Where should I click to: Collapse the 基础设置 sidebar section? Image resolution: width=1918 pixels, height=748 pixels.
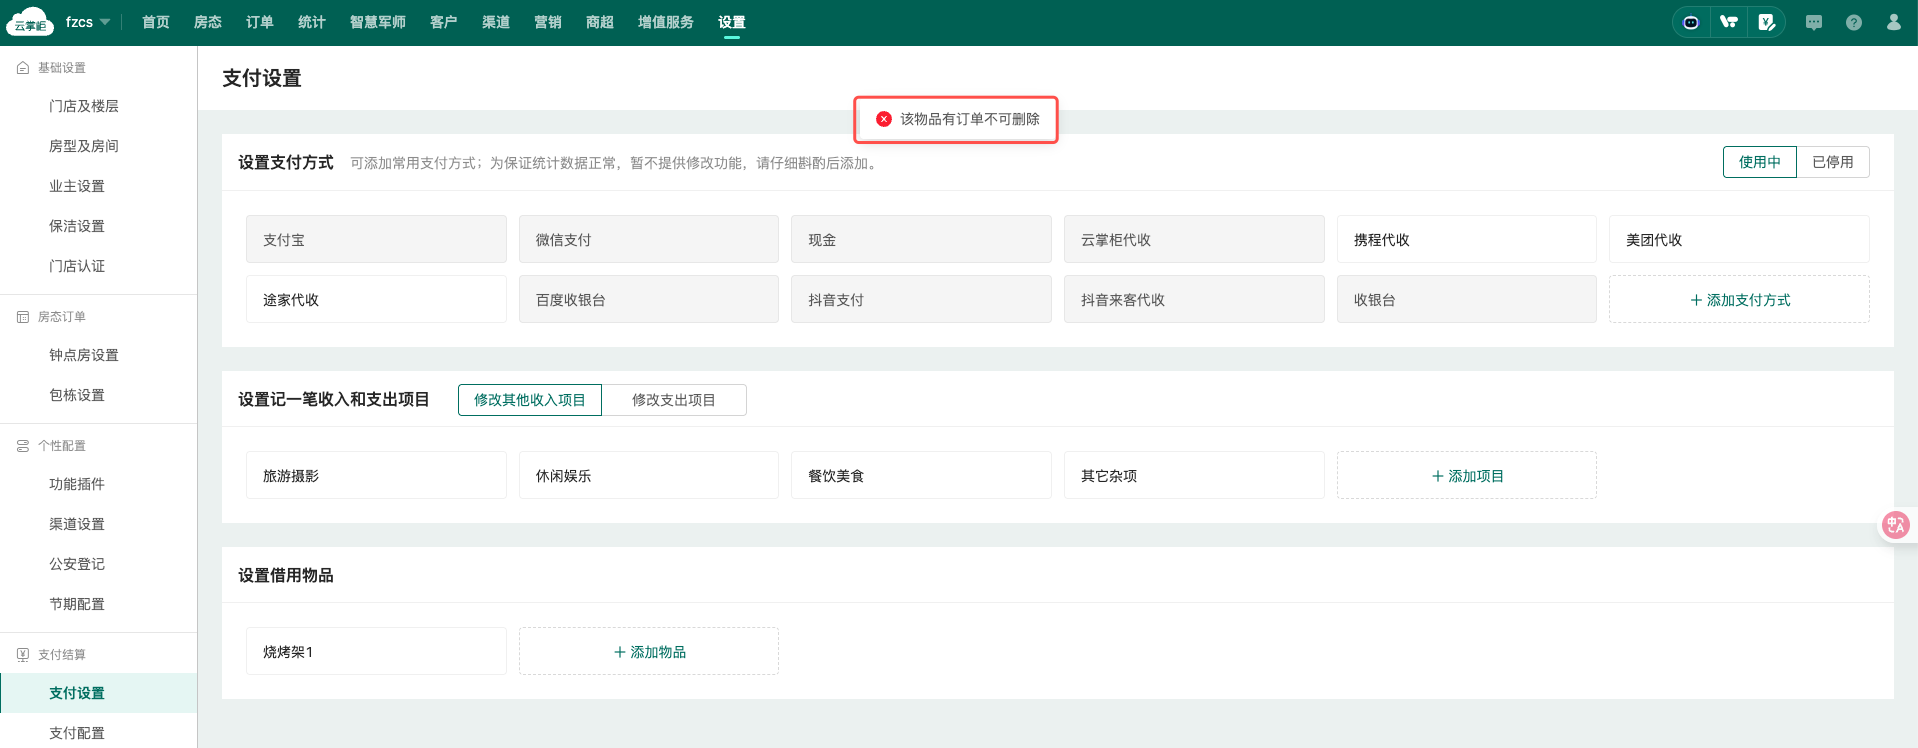point(61,68)
